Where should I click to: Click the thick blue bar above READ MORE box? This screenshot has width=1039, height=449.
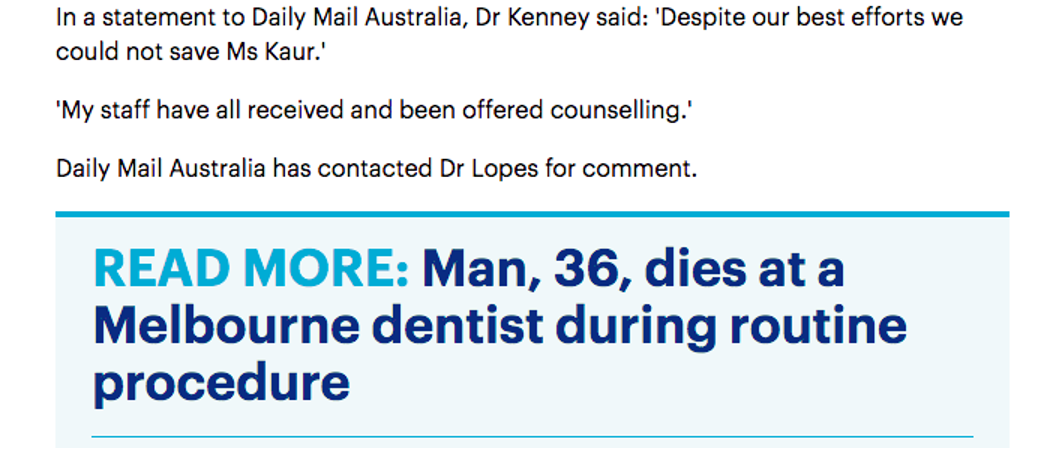[x=532, y=214]
